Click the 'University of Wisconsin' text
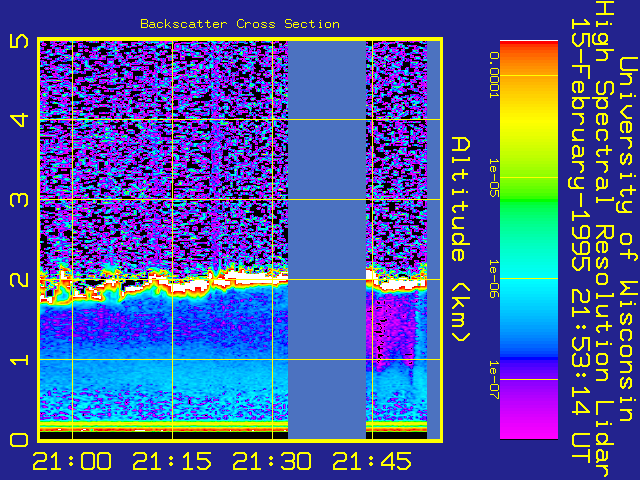Image resolution: width=640 pixels, height=480 pixels. click(628, 240)
